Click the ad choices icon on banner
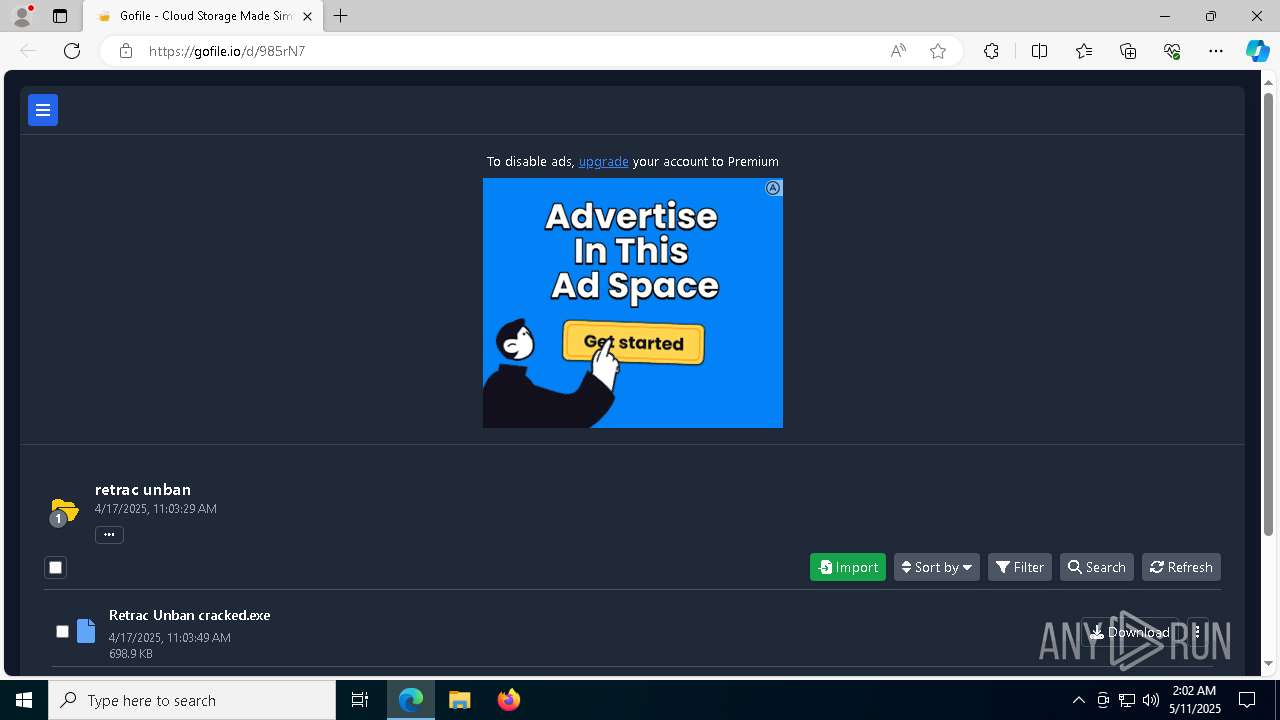 (773, 188)
